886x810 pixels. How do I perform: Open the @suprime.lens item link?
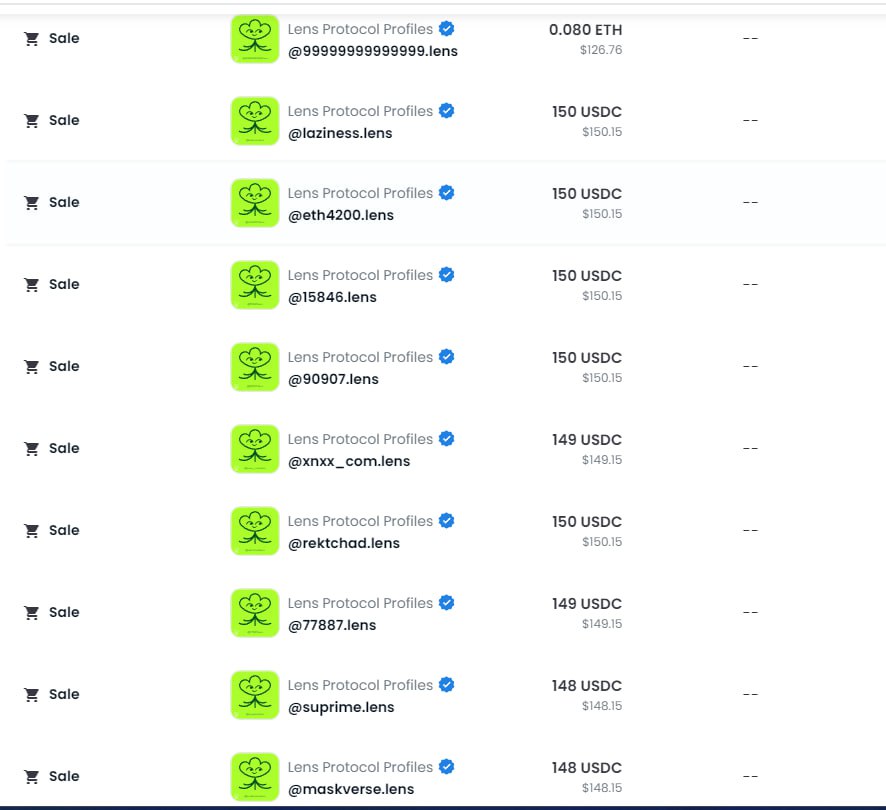tap(341, 708)
